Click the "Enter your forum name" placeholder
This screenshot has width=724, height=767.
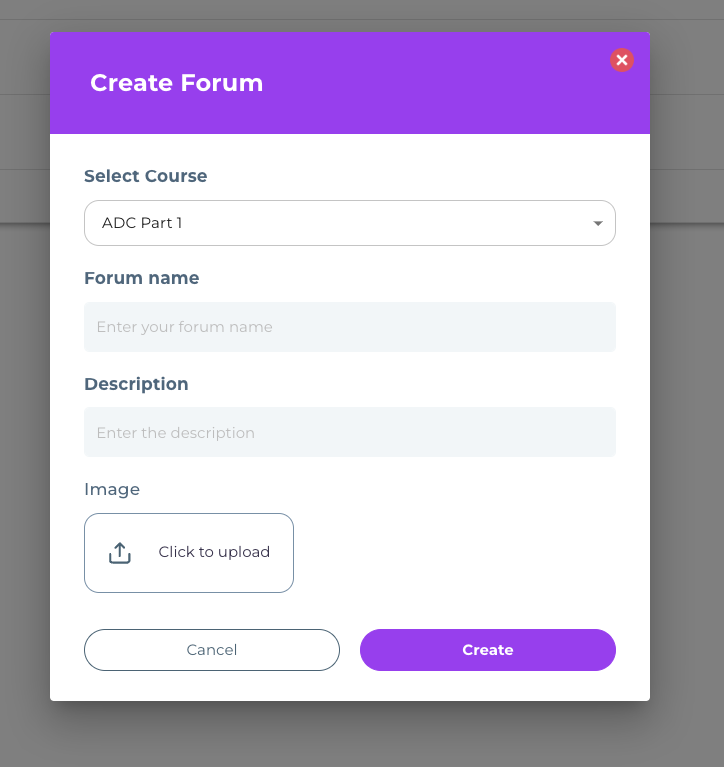pyautogui.click(x=184, y=327)
